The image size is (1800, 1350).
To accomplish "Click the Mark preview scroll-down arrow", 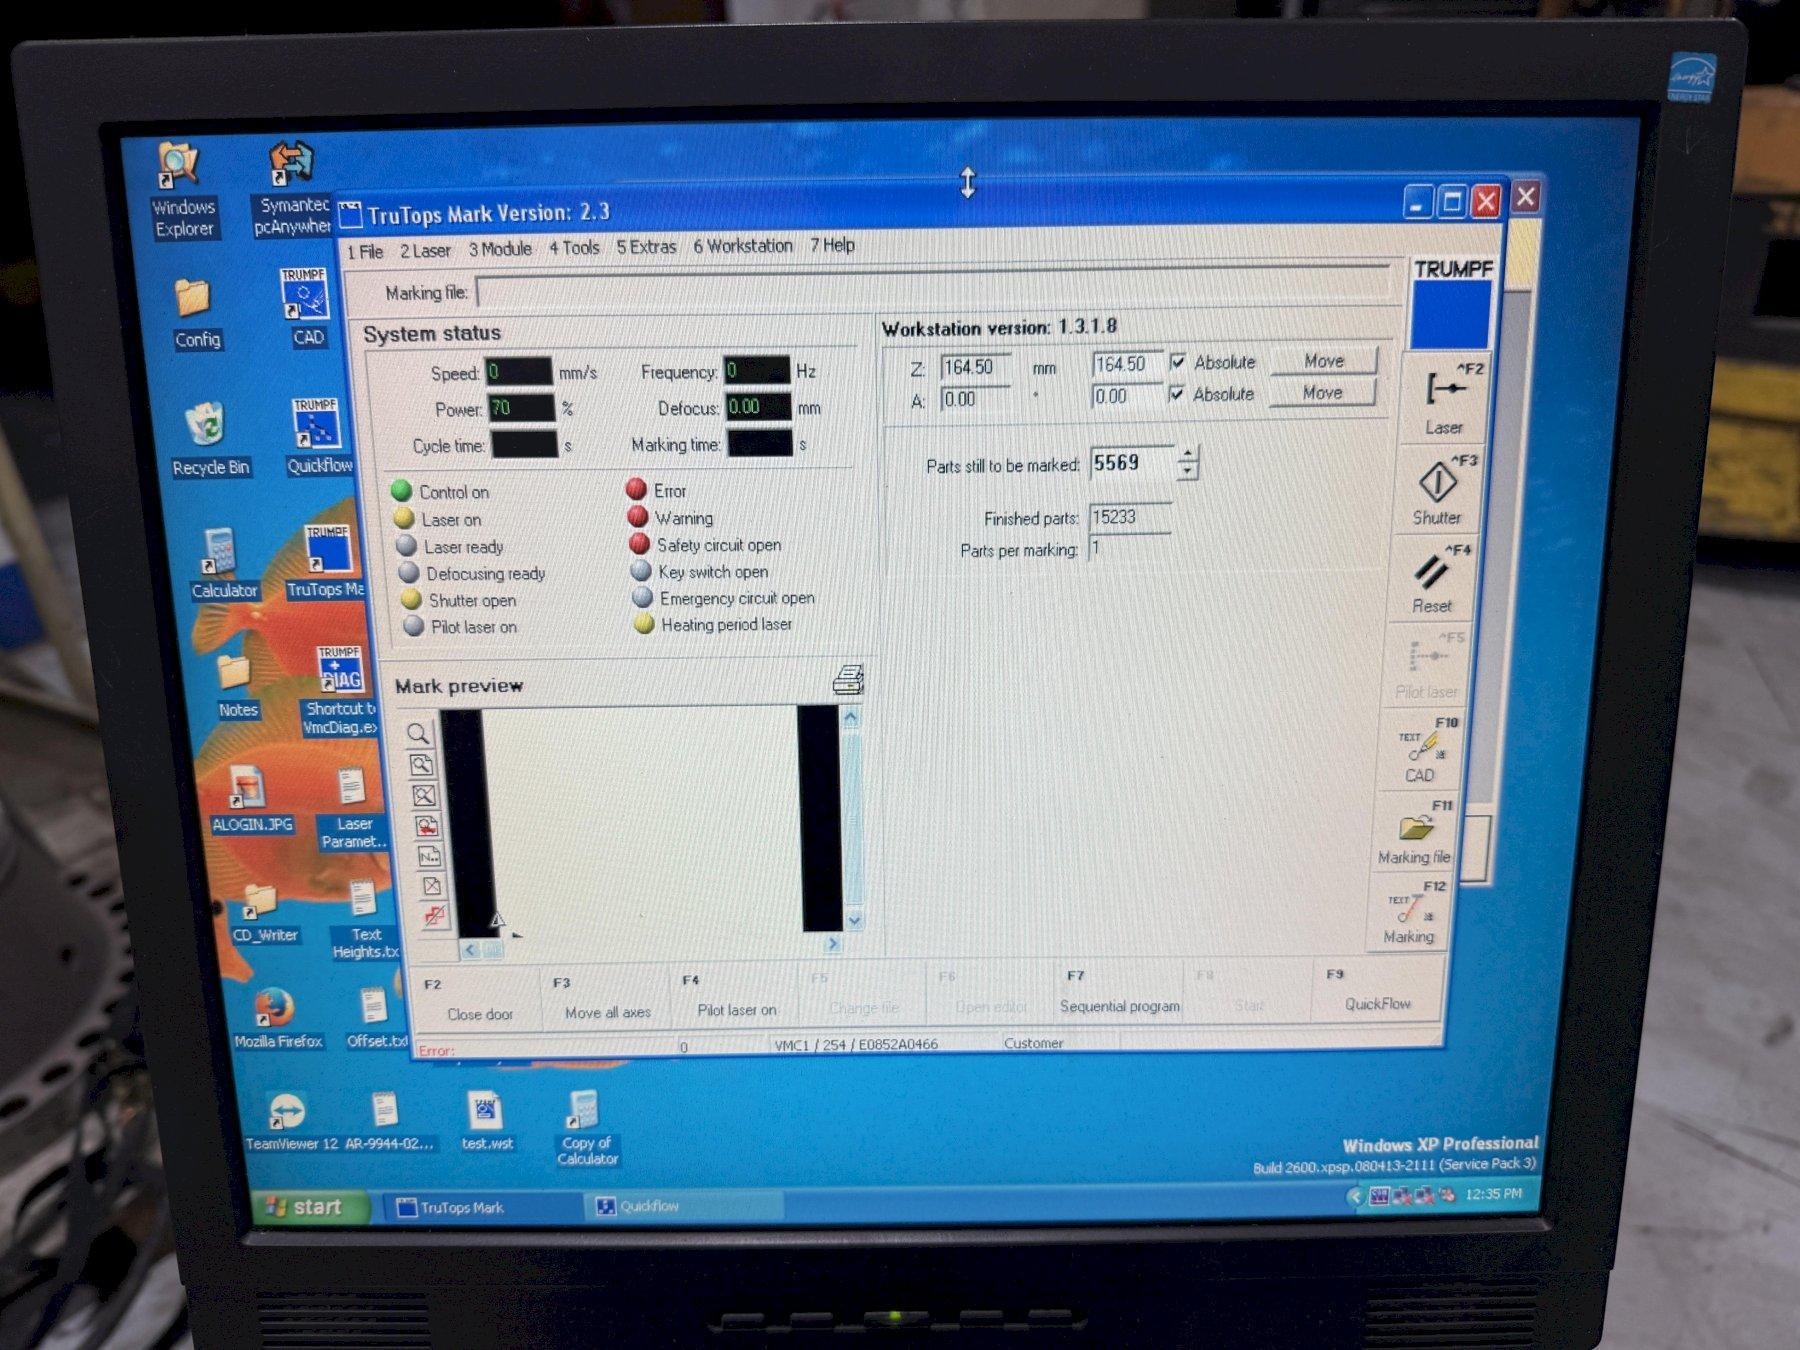I will (854, 920).
